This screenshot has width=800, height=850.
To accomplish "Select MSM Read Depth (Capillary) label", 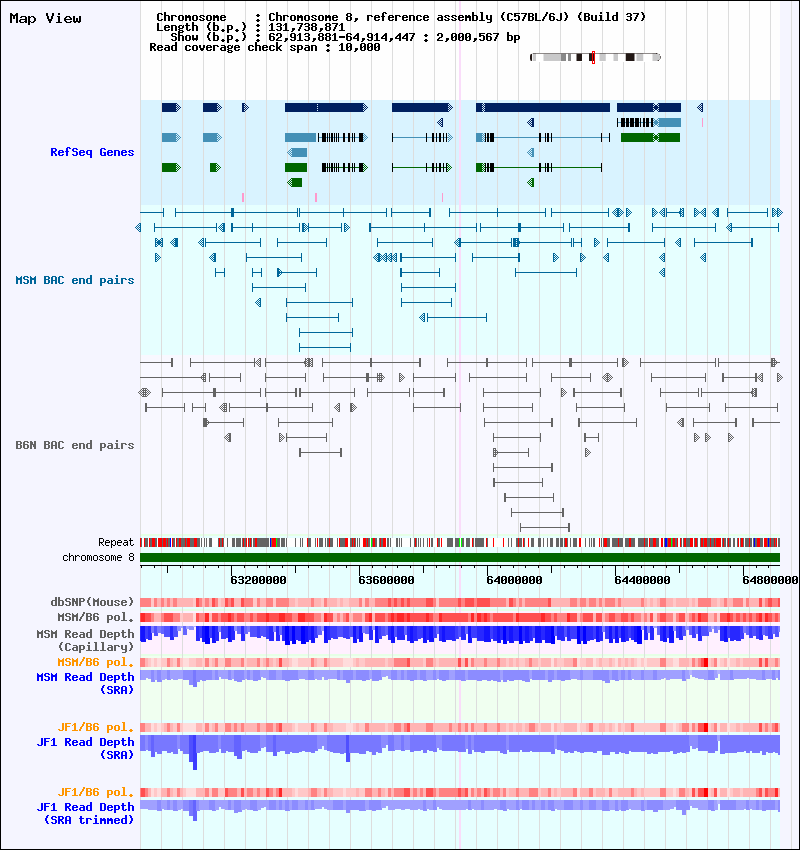I will [85, 640].
